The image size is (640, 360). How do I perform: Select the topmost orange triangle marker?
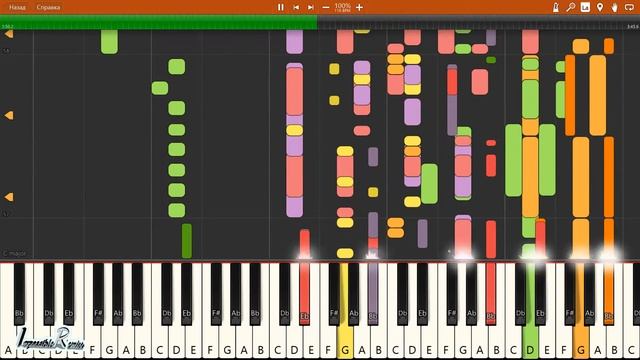pos(9,34)
